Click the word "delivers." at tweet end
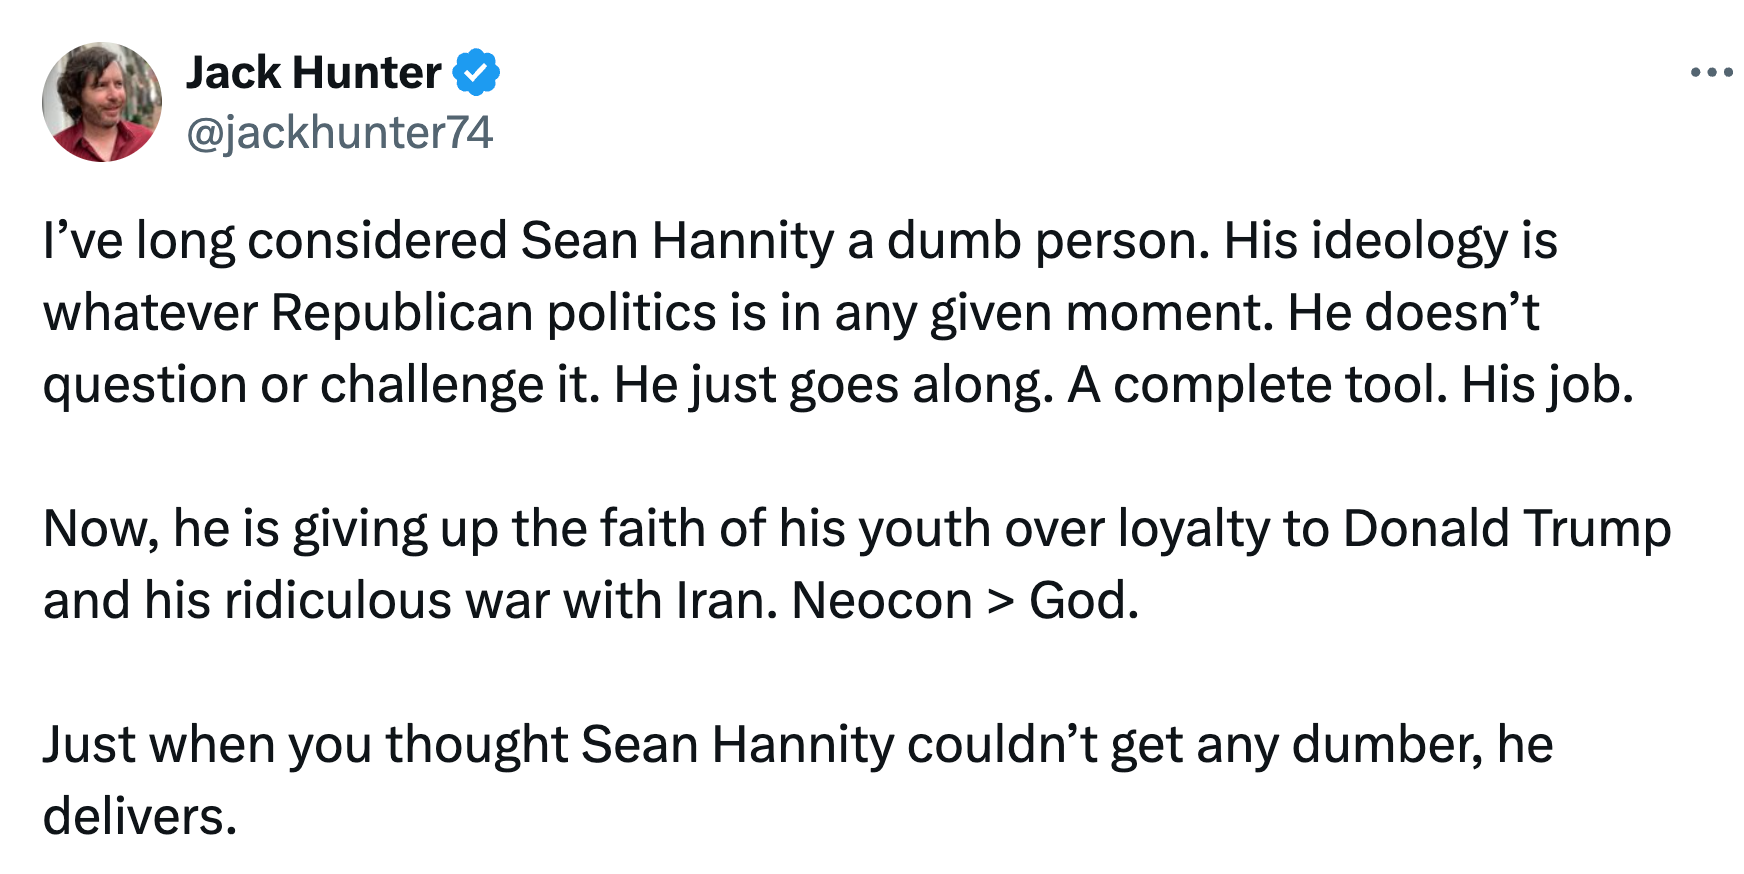Screen dimensions: 1744x874 click(140, 817)
